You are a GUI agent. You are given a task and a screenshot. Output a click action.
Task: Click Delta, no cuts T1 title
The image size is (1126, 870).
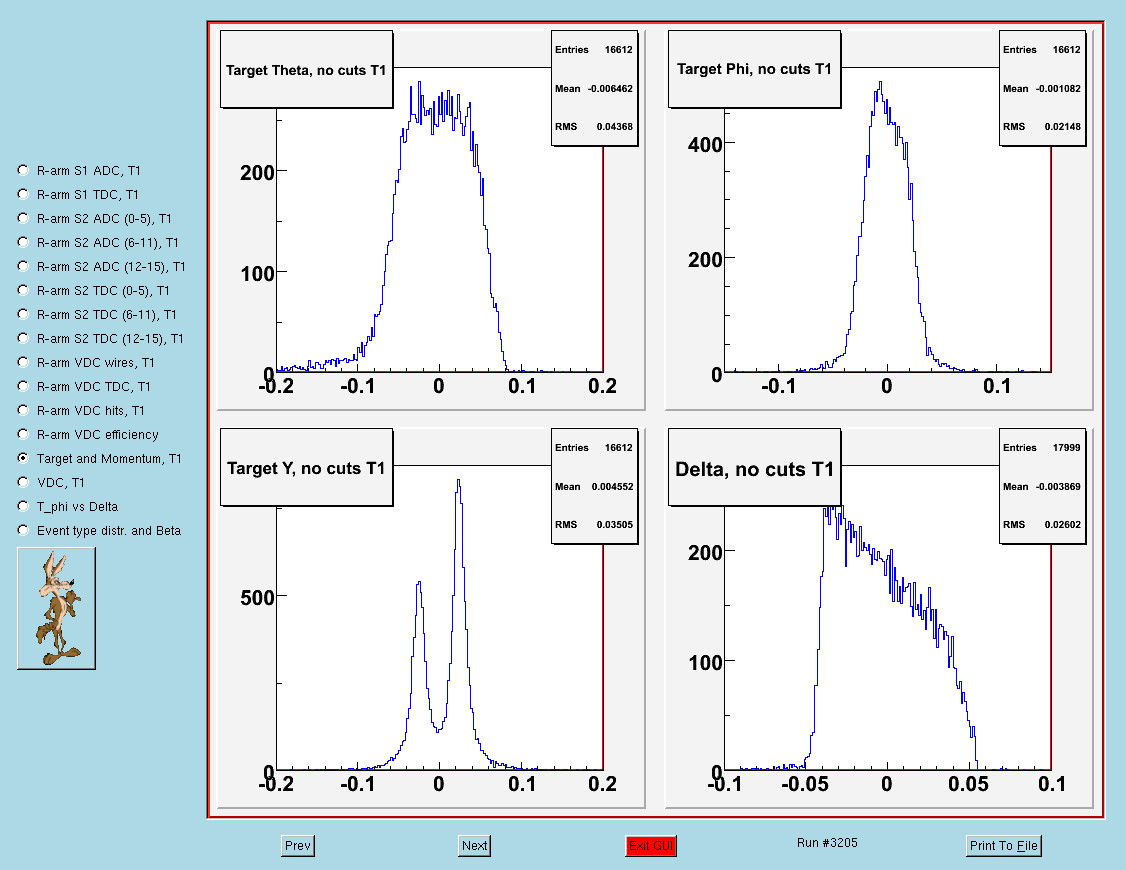[x=754, y=469]
